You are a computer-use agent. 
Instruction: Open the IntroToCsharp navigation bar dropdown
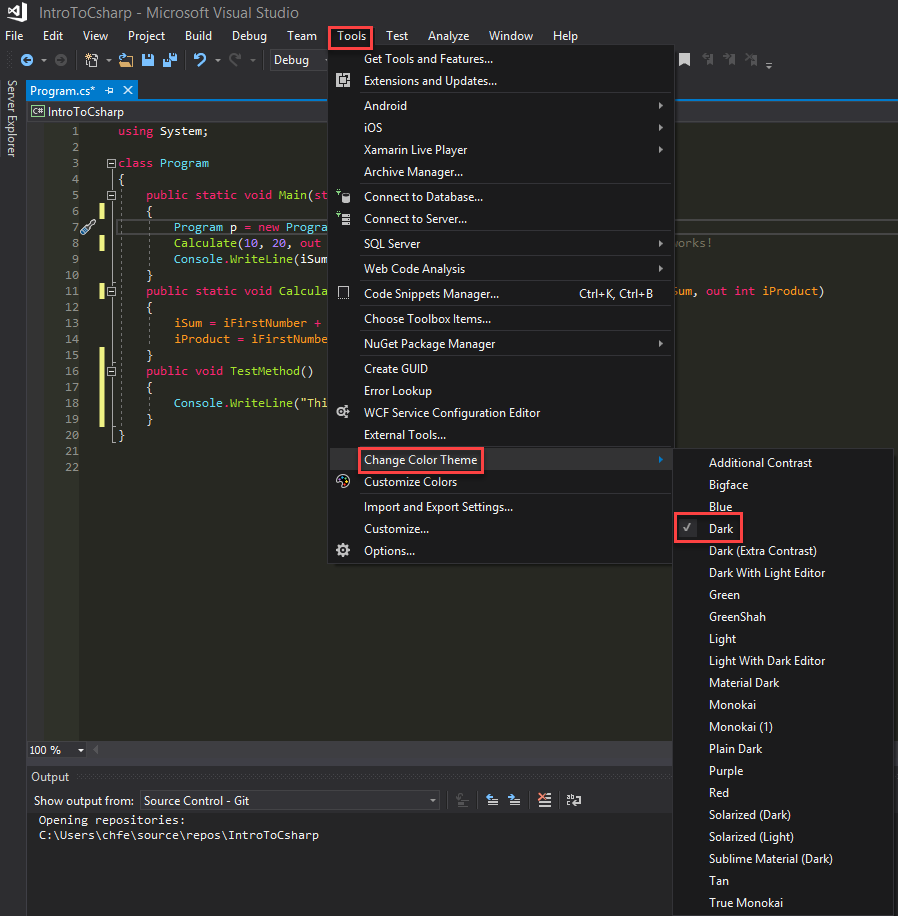(178, 112)
